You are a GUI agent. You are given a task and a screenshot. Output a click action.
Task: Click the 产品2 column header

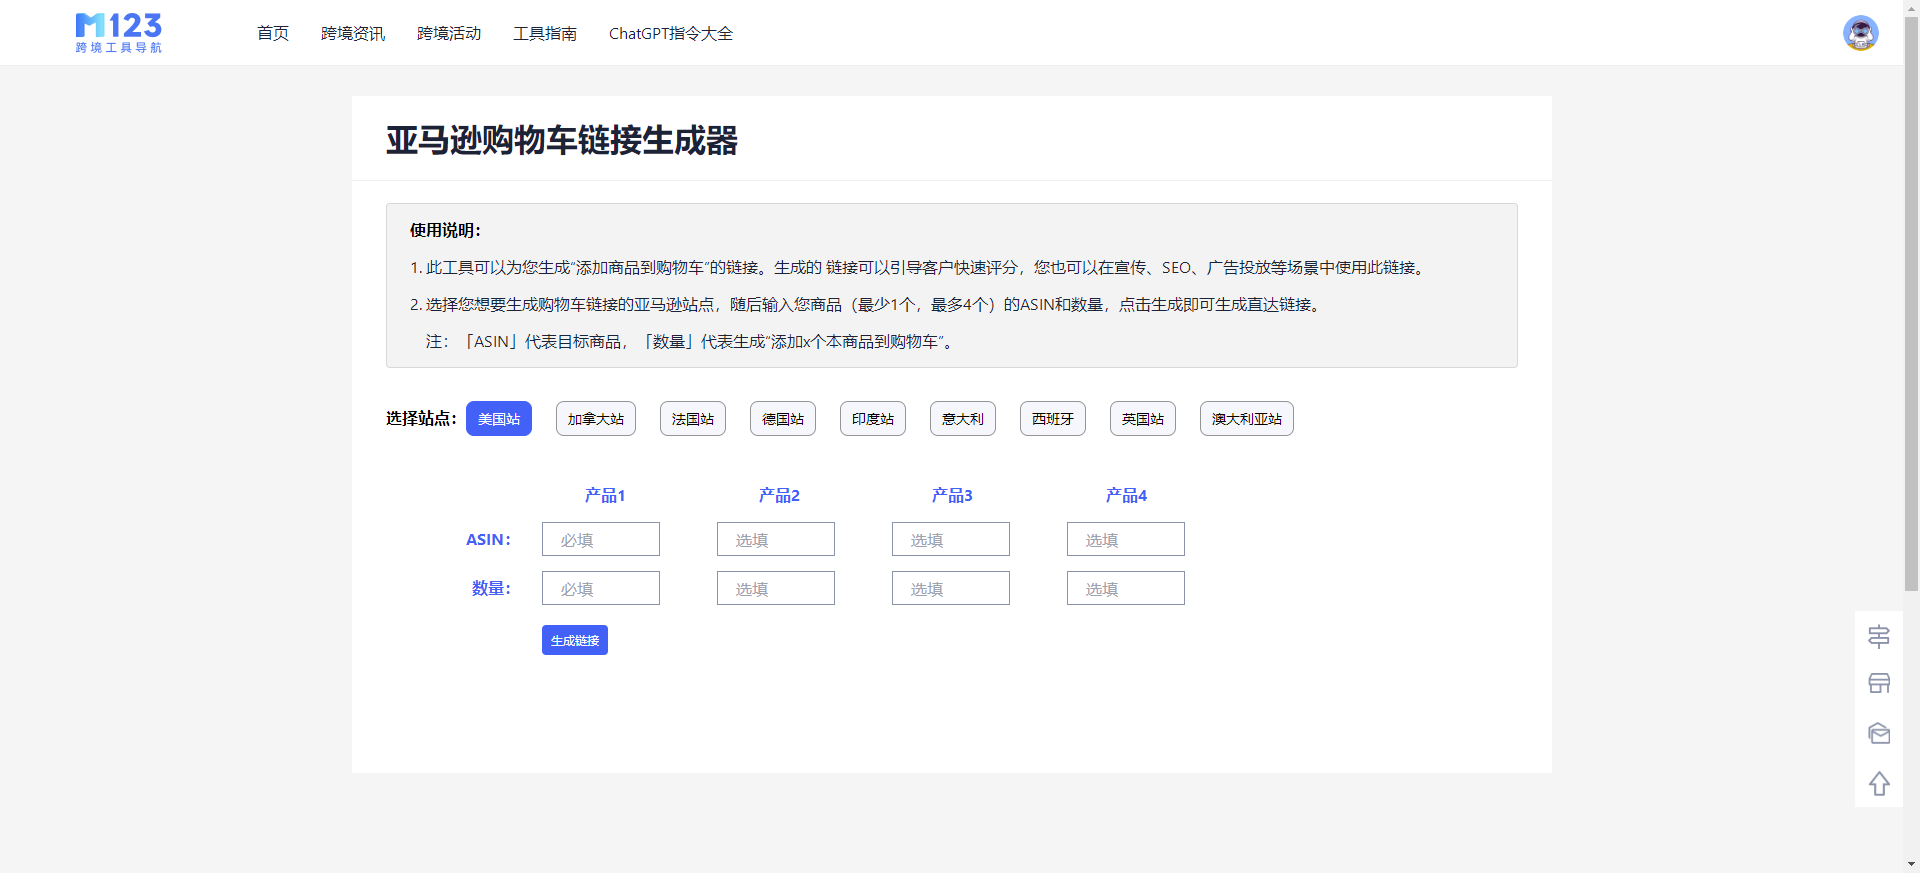coord(779,495)
